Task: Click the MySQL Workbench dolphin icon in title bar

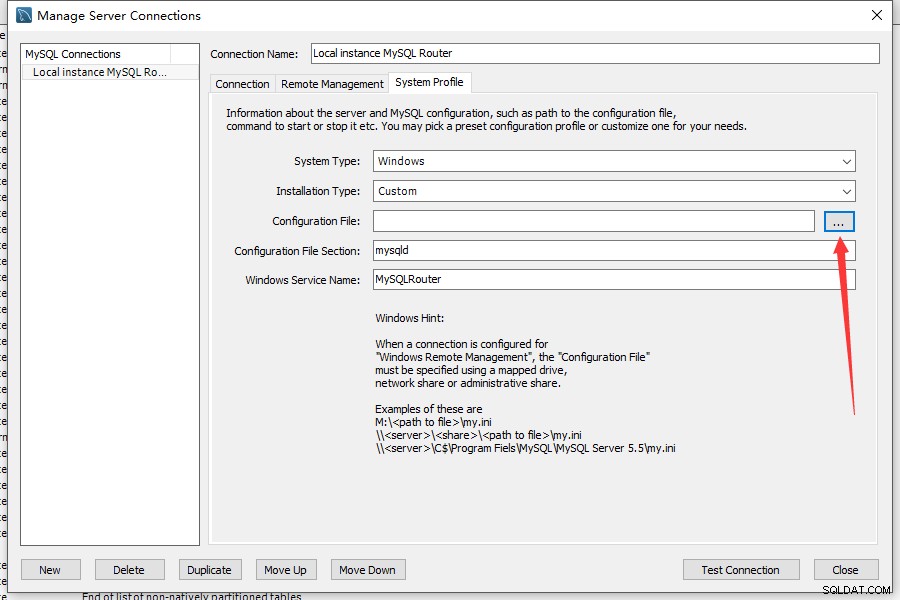Action: (24, 15)
